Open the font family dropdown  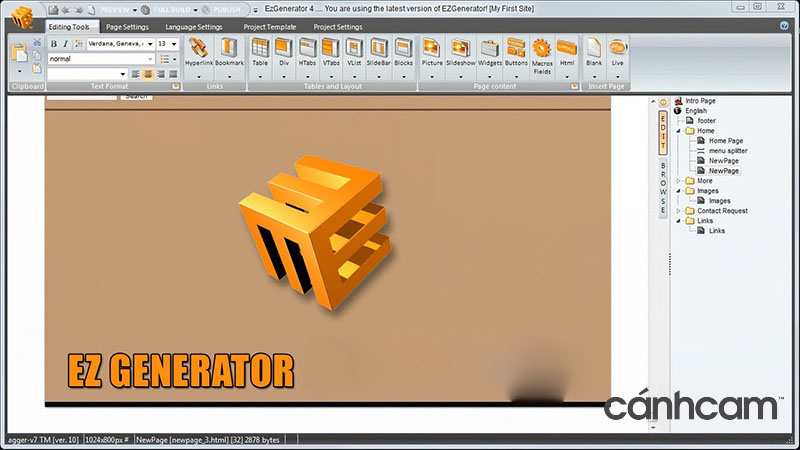tap(150, 44)
